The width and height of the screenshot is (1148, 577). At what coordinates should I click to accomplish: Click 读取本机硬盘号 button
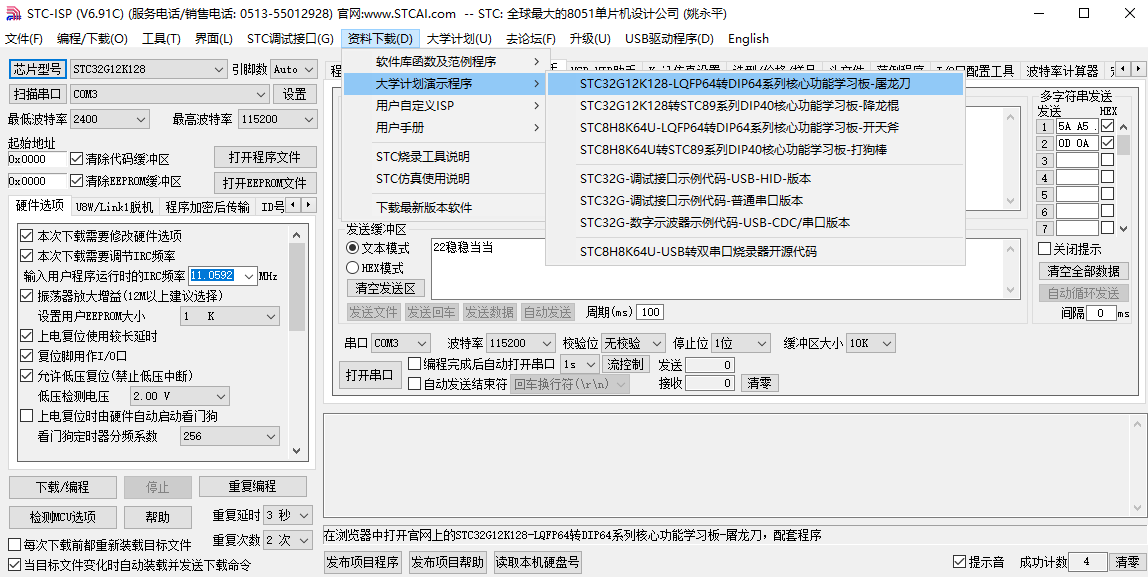tap(537, 562)
